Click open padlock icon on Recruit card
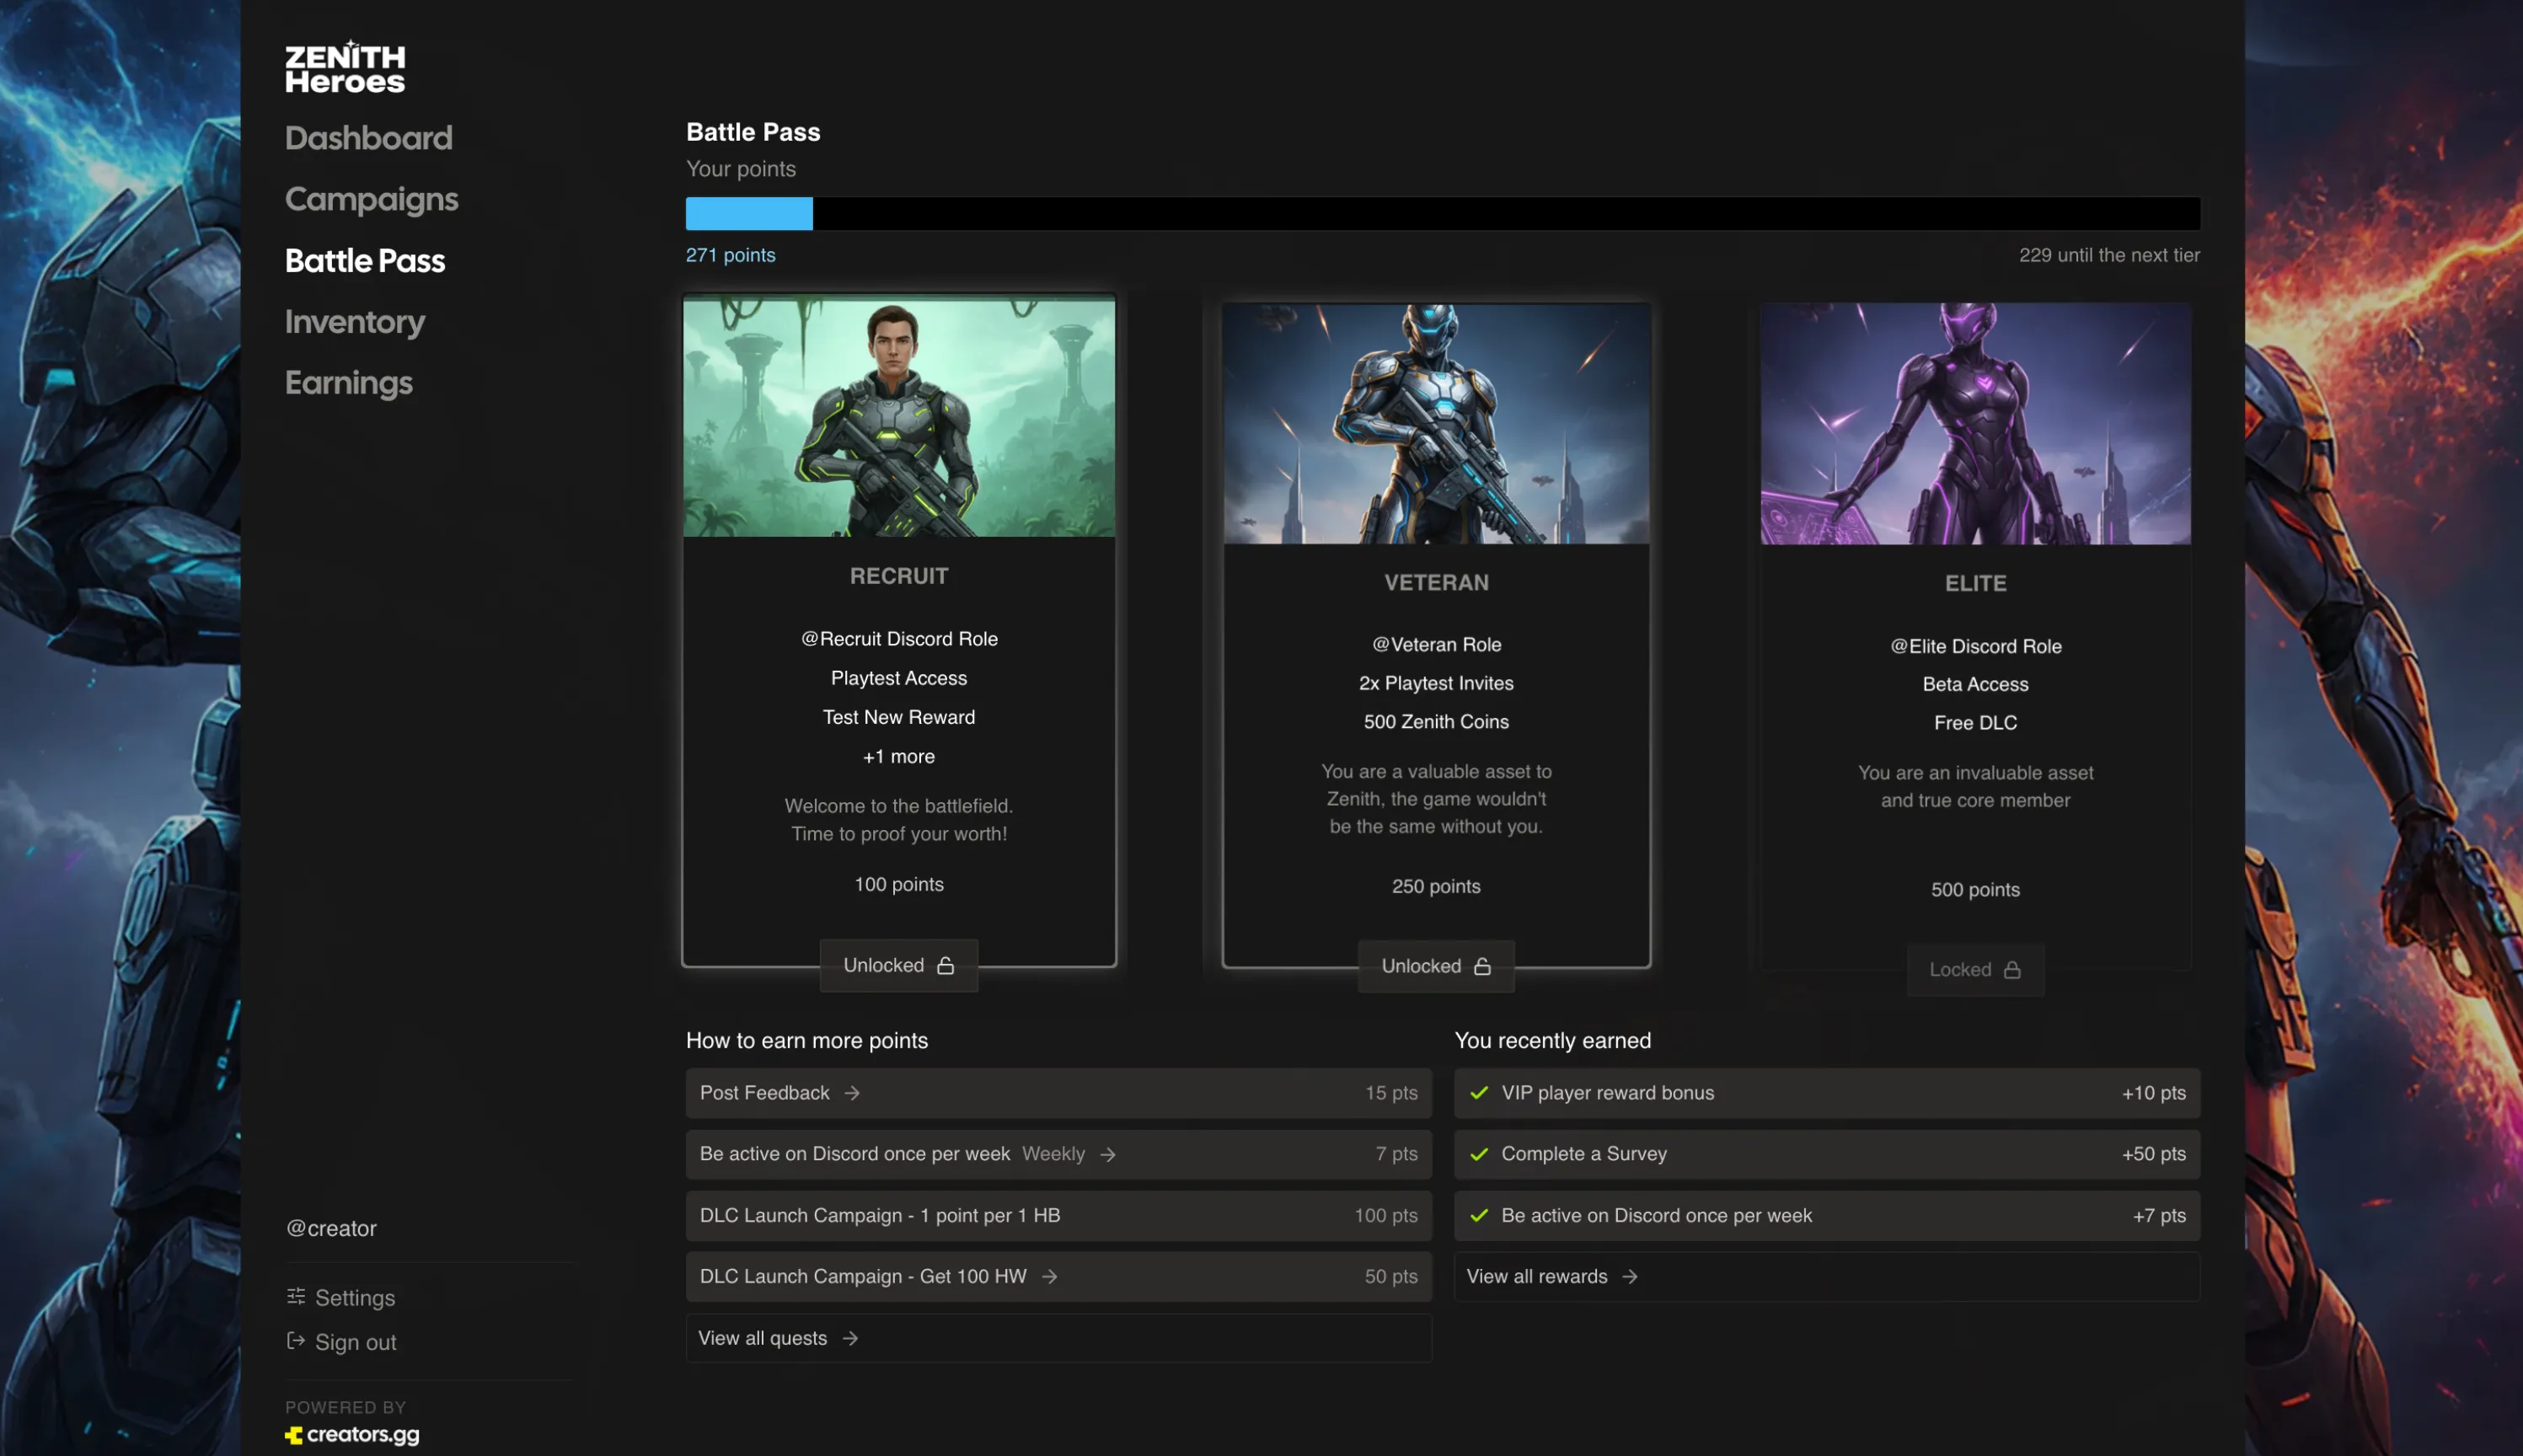 pos(945,966)
